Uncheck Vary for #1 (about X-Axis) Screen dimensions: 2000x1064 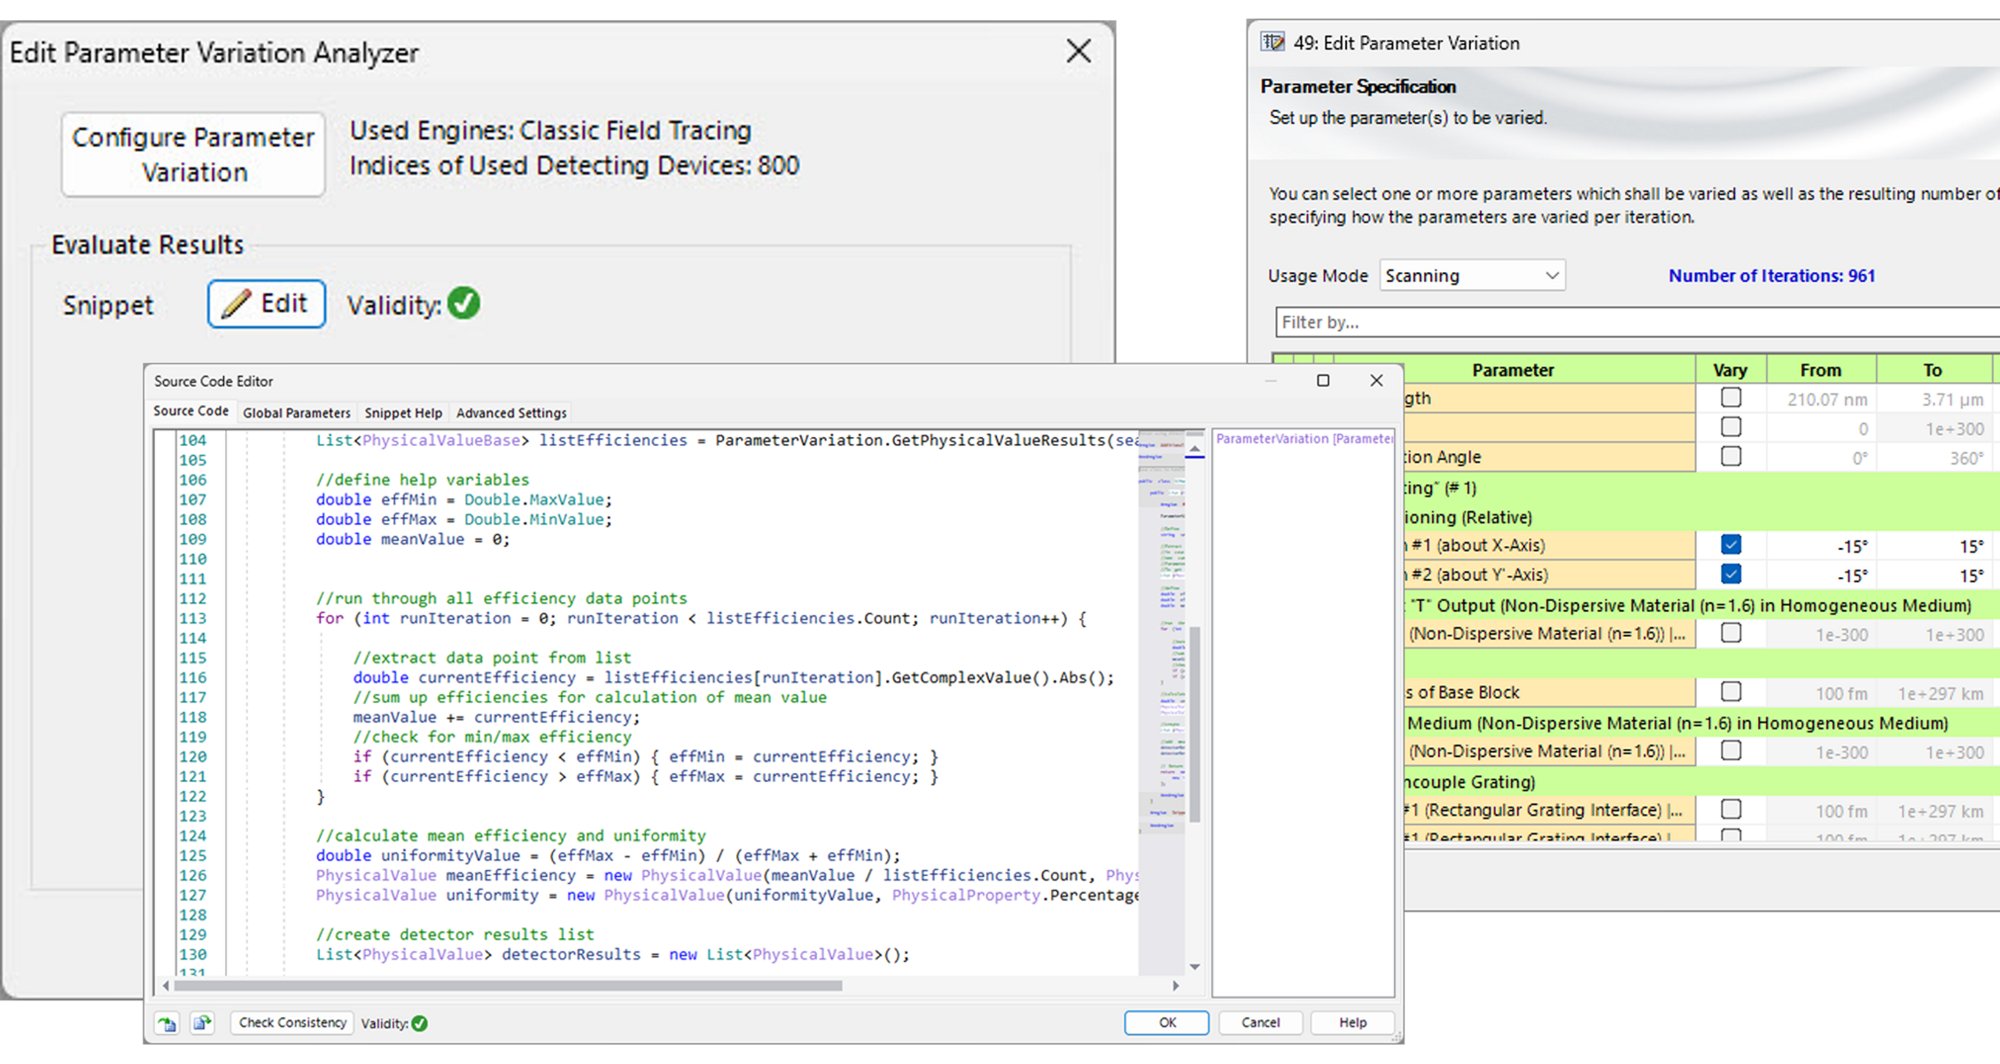[1731, 545]
